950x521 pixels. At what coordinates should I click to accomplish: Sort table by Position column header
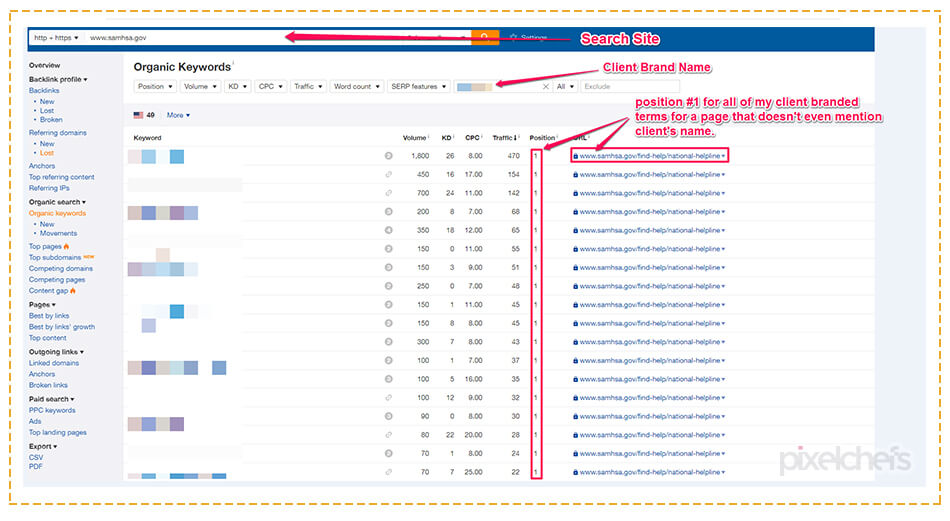point(542,138)
